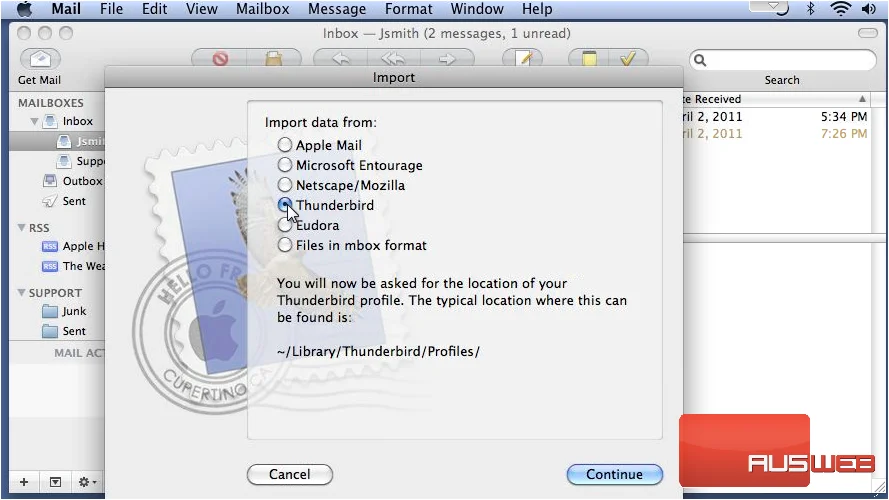This screenshot has width=889, height=500.
Task: Click the Date Received sort arrow
Action: [862, 99]
